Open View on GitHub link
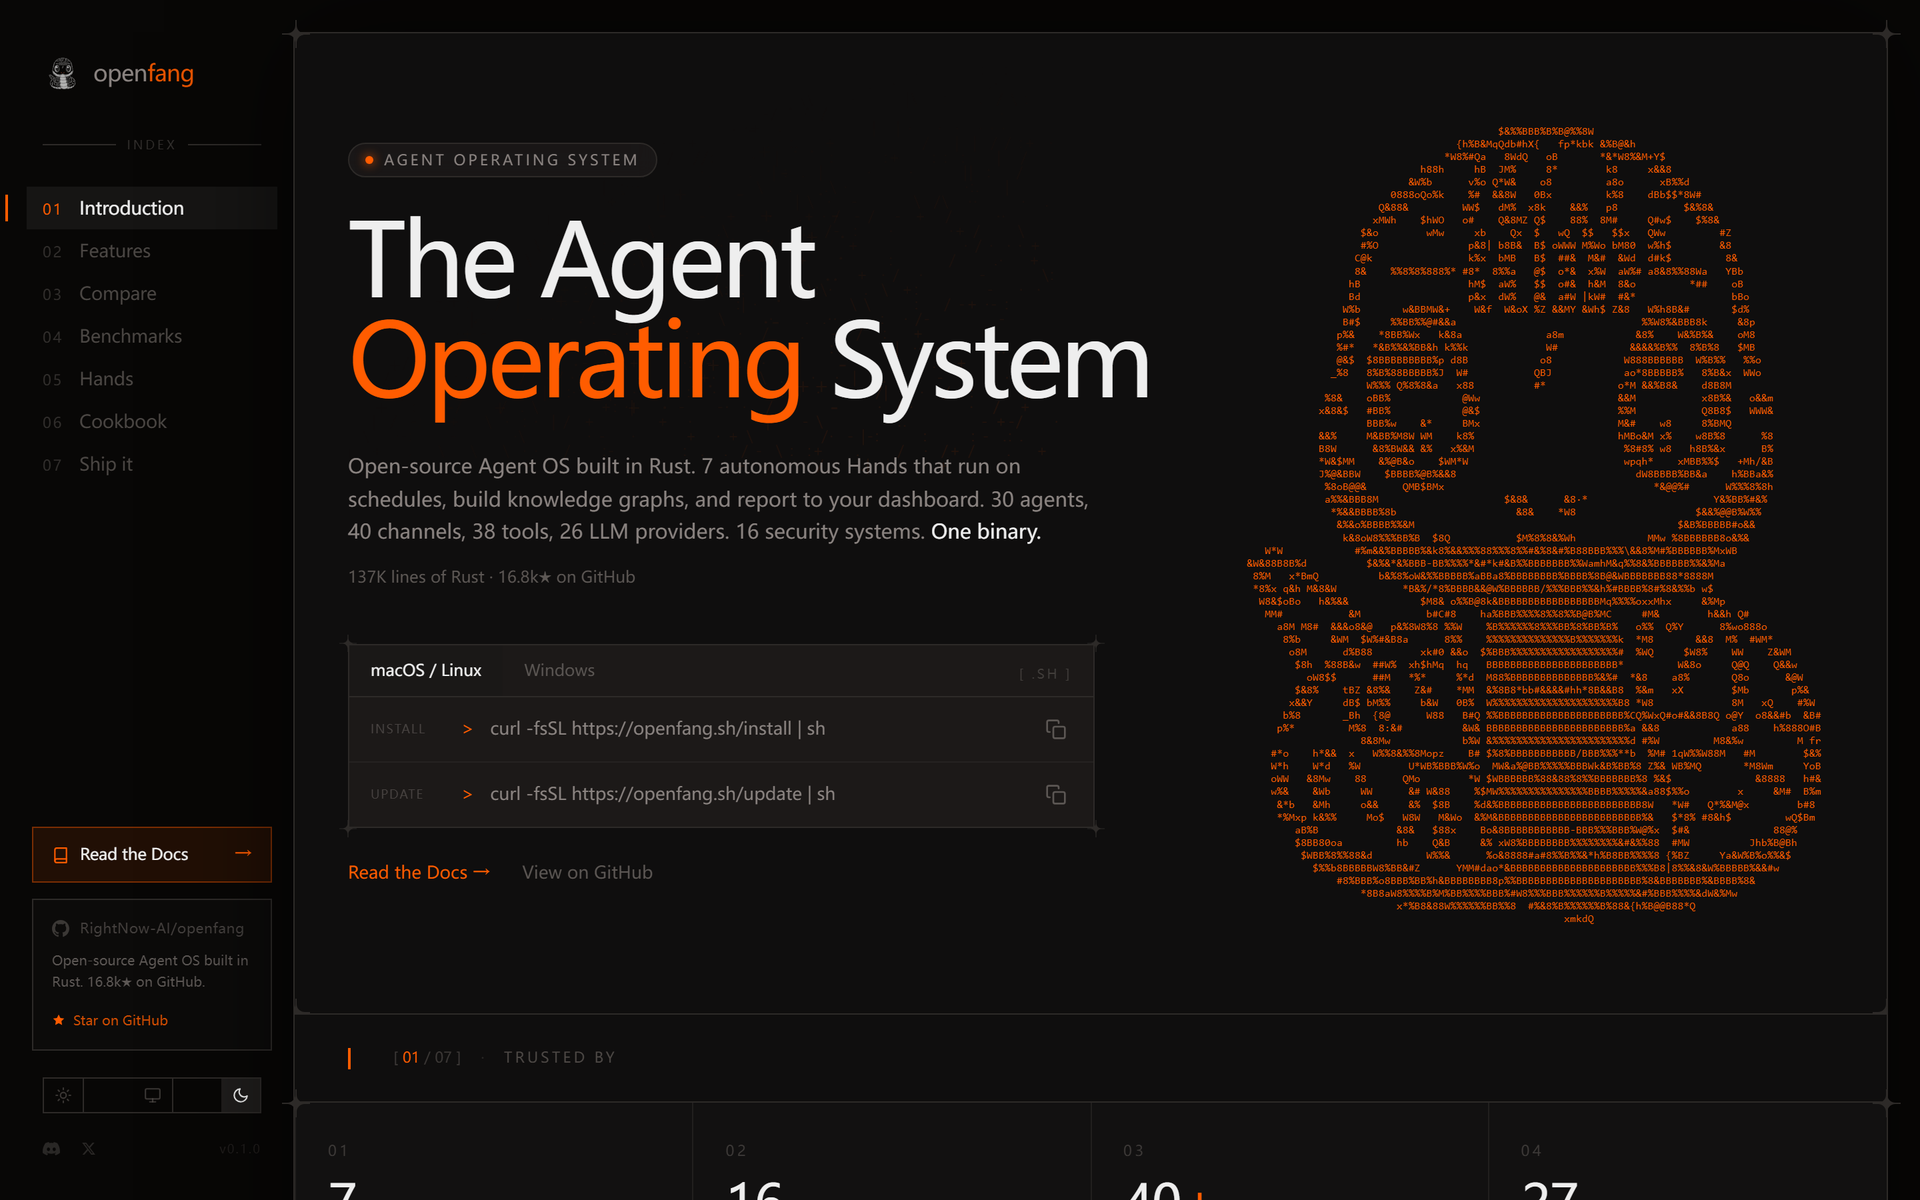 coord(587,872)
